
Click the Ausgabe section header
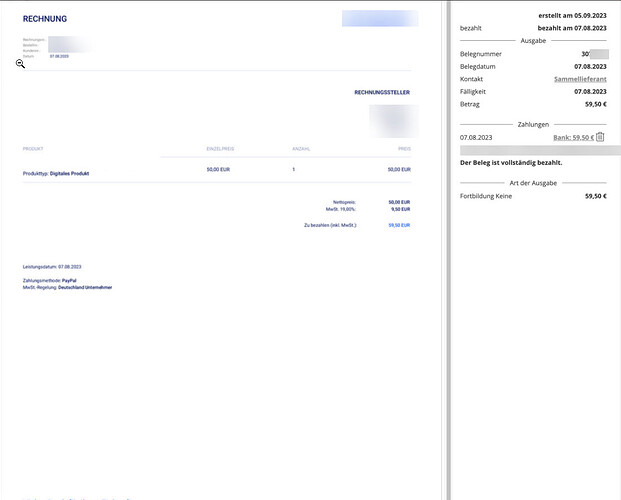[x=533, y=40]
